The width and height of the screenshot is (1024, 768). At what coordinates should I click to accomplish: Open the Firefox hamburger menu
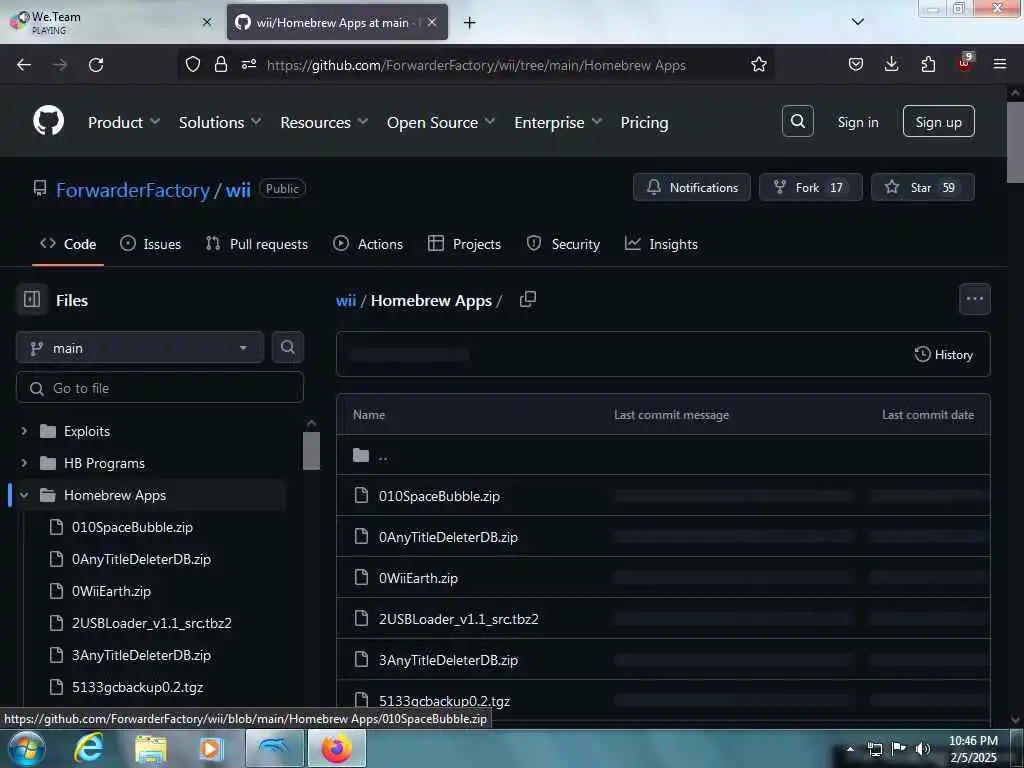[x=999, y=64]
